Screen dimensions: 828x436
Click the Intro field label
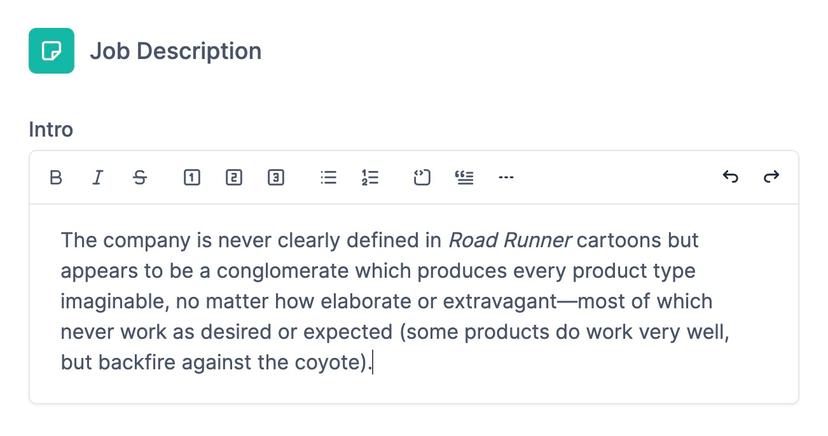coord(51,129)
